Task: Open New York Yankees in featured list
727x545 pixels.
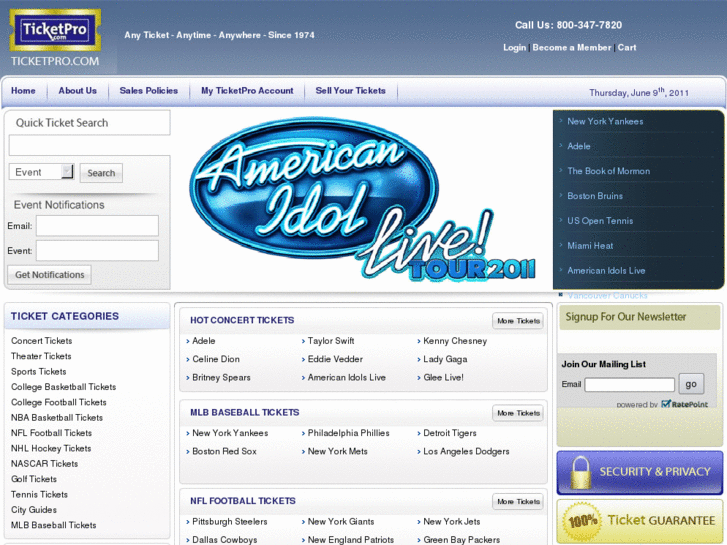Action: click(605, 122)
